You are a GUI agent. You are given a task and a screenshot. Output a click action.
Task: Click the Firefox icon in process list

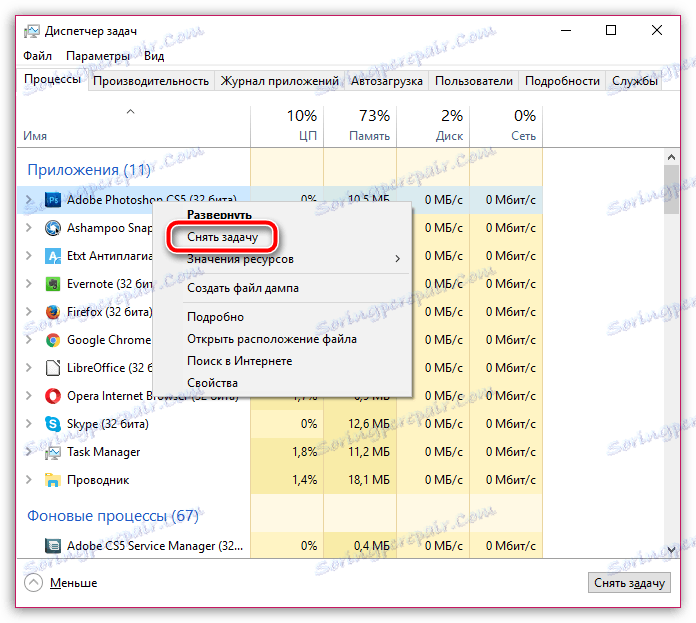tap(53, 312)
